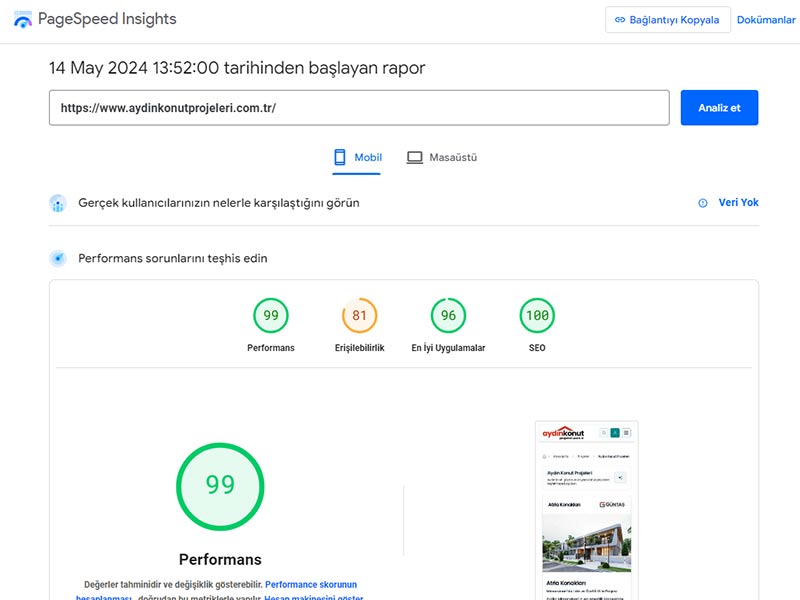
Task: Switch to the Mobil tab
Action: coord(357,158)
